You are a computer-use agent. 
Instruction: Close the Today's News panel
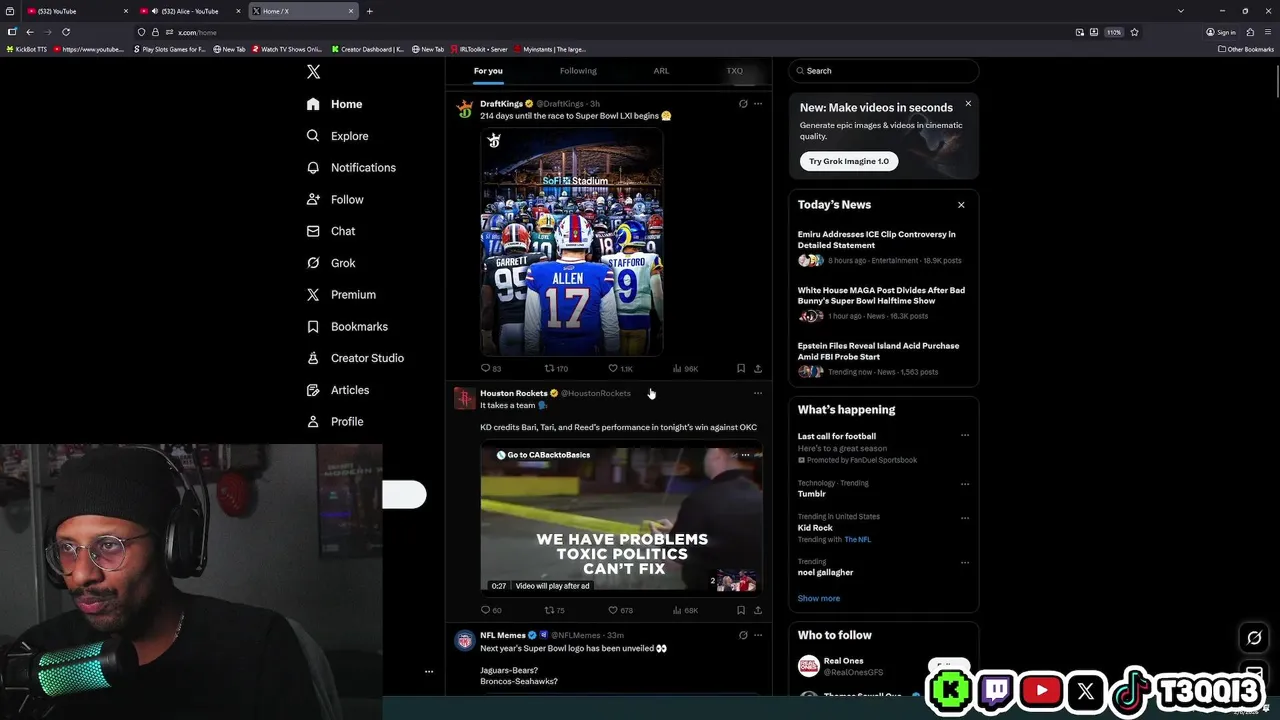(x=961, y=205)
